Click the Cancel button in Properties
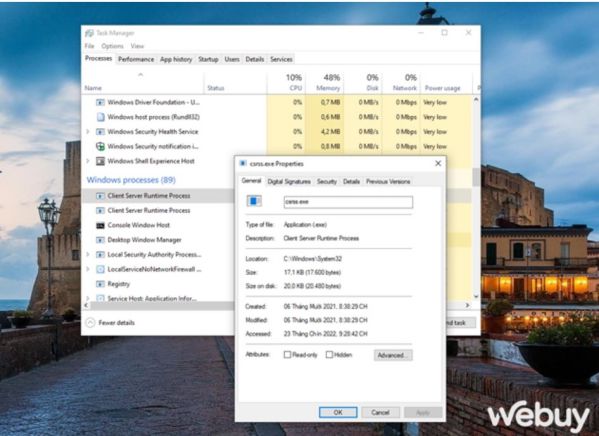The image size is (599, 436). (380, 412)
